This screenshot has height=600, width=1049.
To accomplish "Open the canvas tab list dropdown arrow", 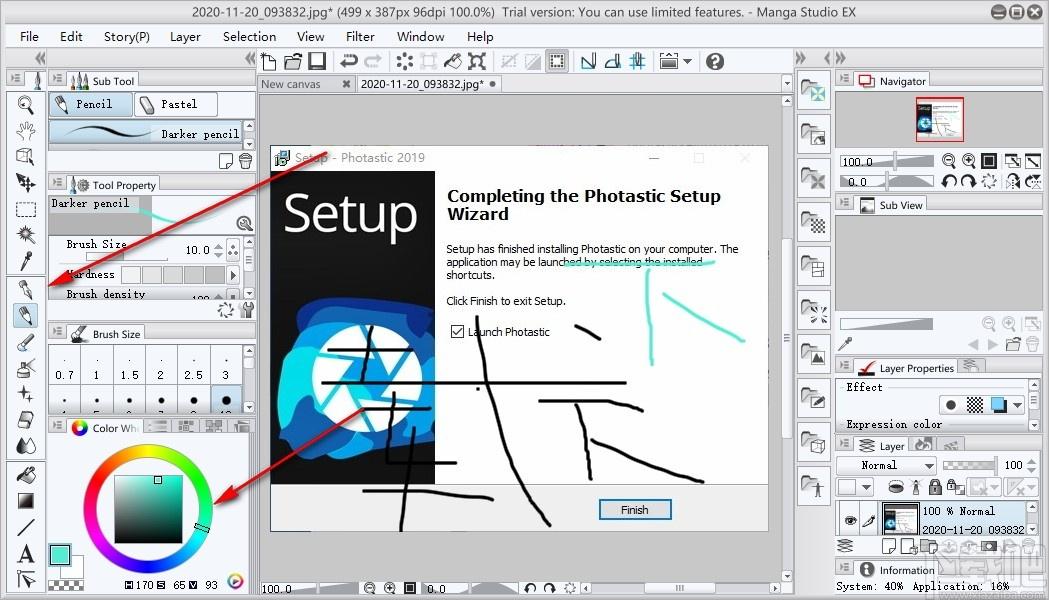I will 787,84.
